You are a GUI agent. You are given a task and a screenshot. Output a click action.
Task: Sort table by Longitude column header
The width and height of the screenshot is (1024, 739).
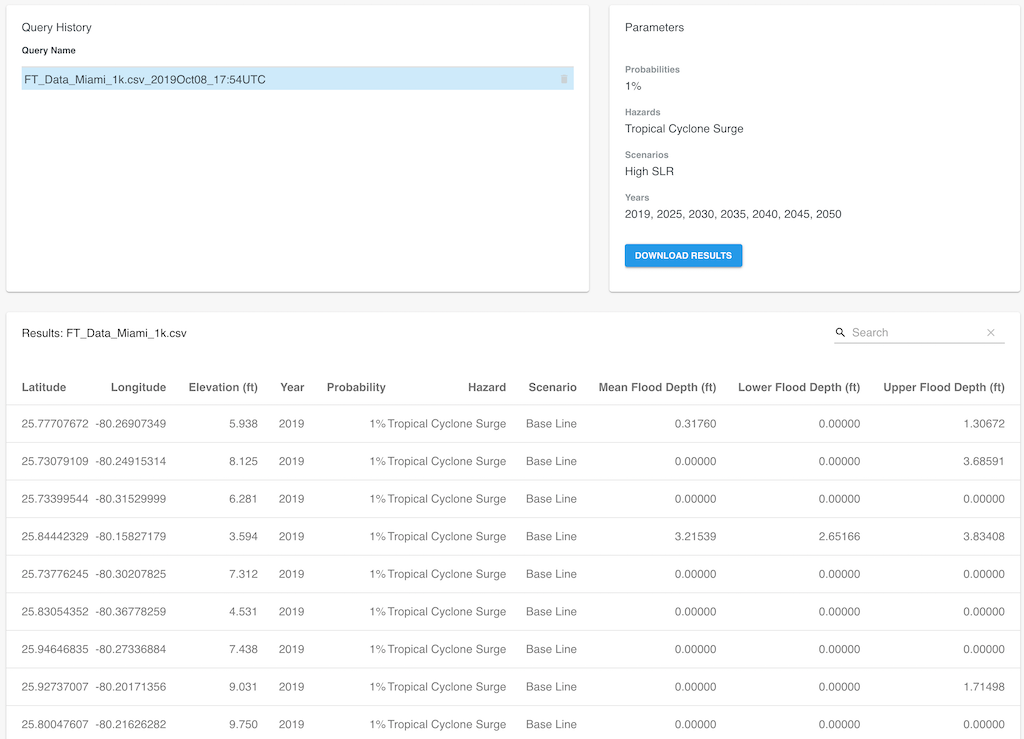coord(138,387)
